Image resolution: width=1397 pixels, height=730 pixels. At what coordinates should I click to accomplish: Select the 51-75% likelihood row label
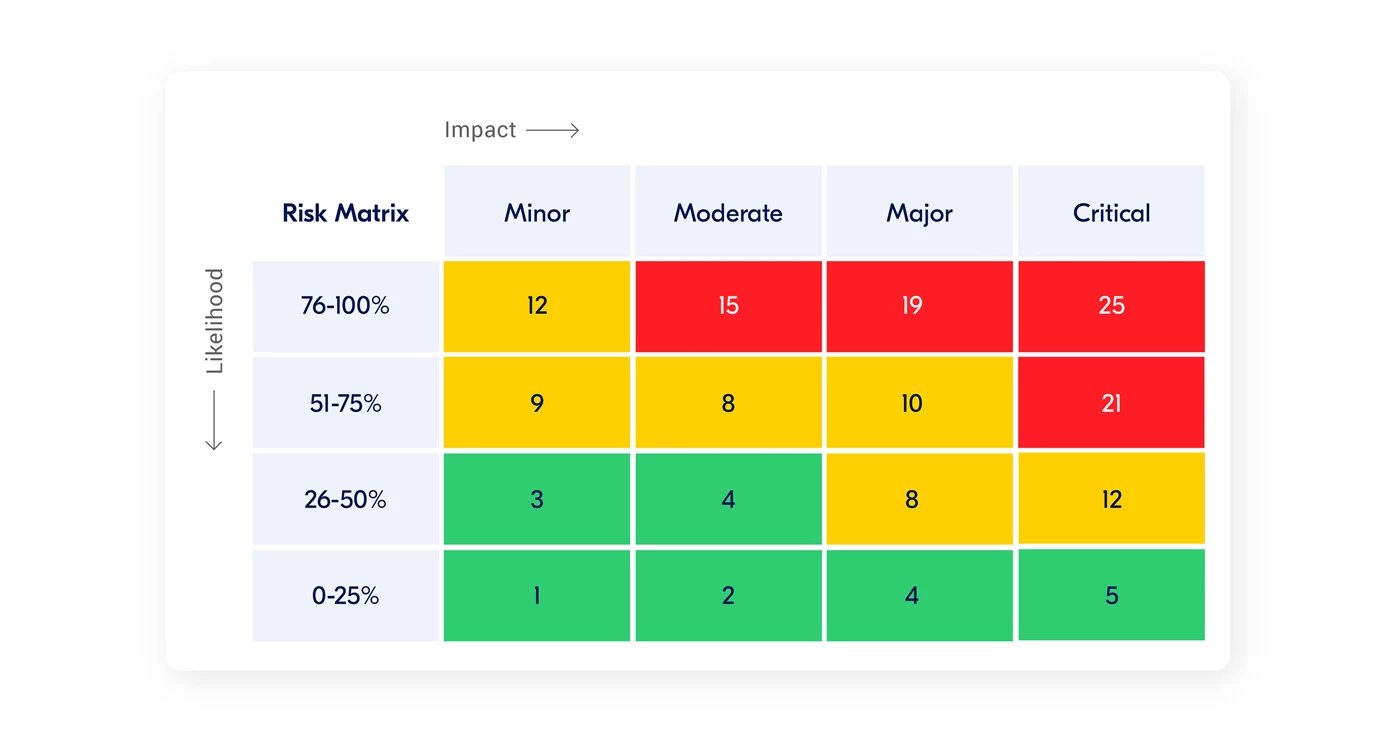click(x=345, y=403)
